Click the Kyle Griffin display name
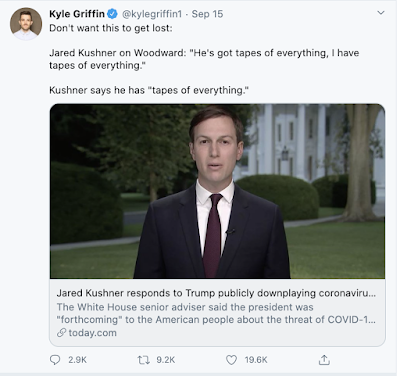Image resolution: width=400 pixels, height=376 pixels. tap(77, 14)
